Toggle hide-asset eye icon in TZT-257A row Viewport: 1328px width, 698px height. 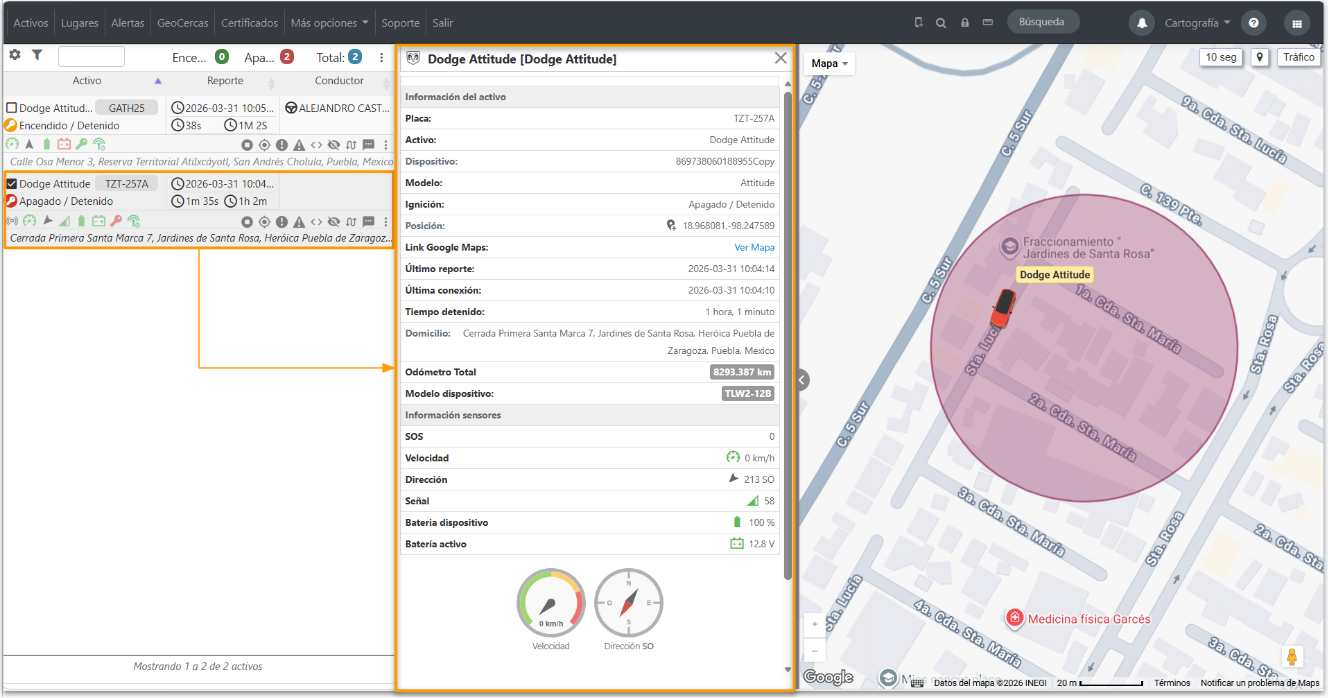334,221
